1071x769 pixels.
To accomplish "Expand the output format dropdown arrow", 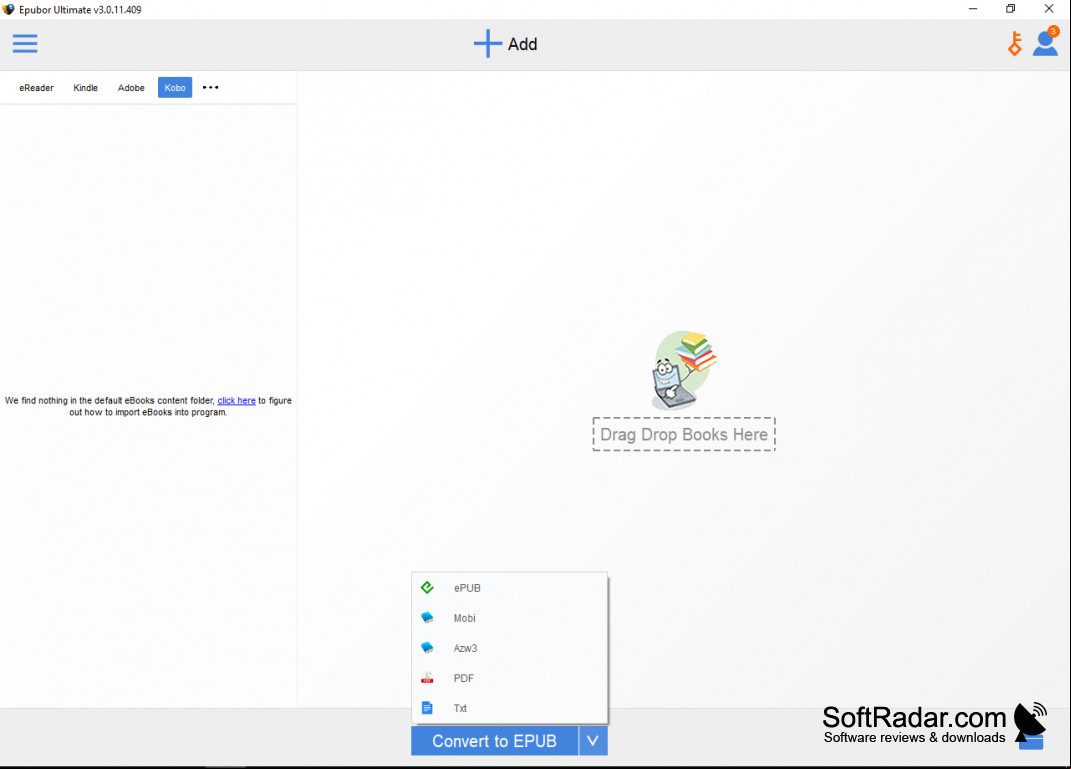I will point(593,741).
